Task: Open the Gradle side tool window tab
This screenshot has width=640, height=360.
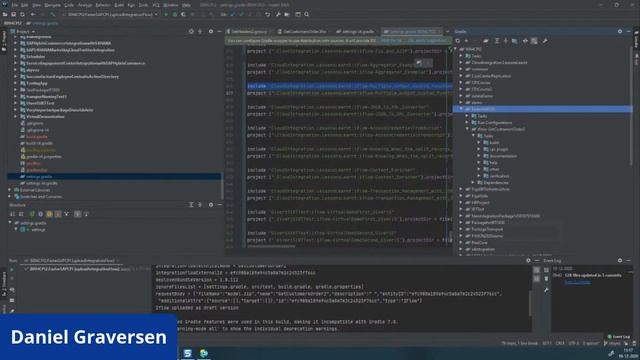Action: [636, 41]
